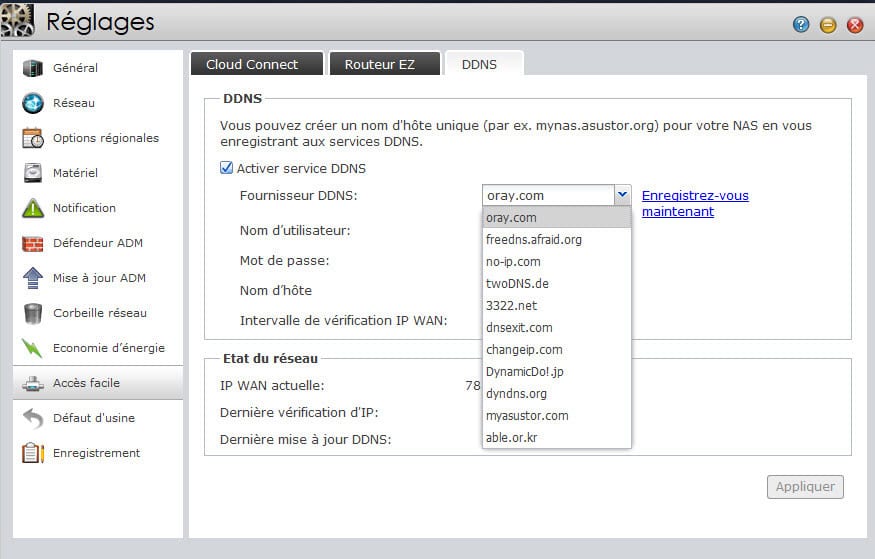Select the Défendeur ADM firewall icon

[x=32, y=243]
